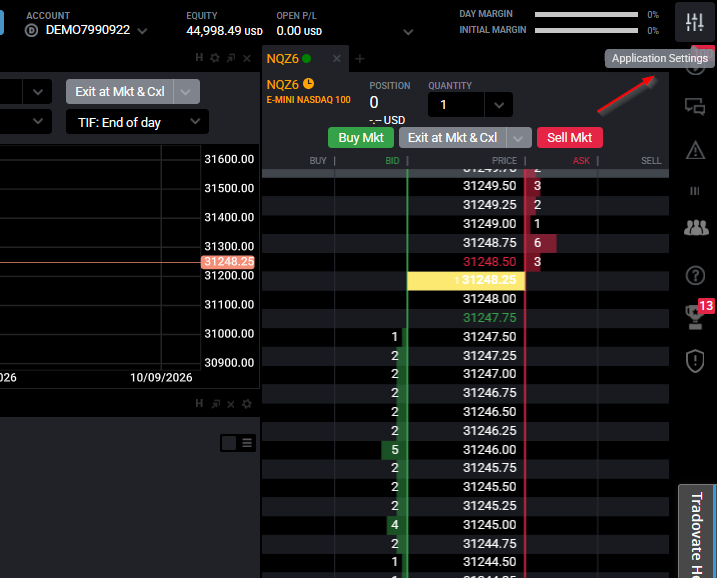This screenshot has width=717, height=578.
Task: Click the Quantity input field
Action: [456, 105]
